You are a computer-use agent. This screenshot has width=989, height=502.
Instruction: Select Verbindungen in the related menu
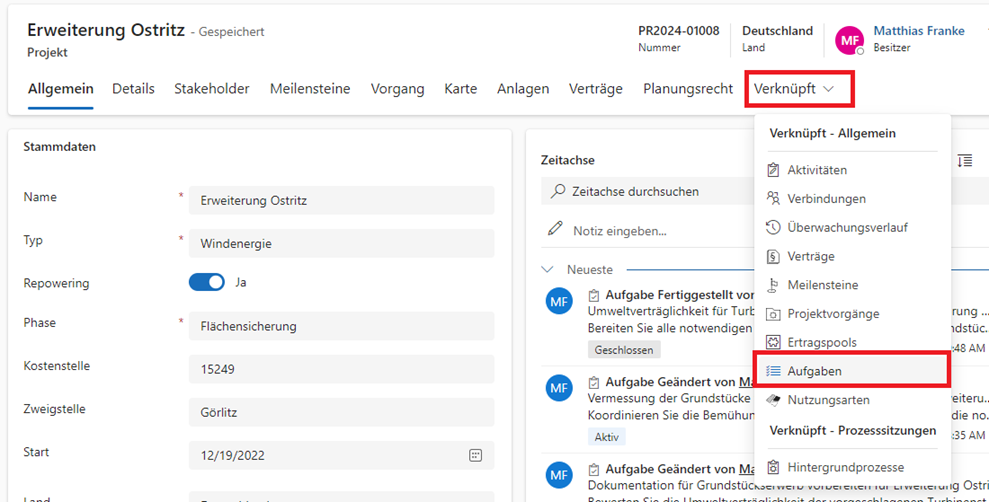pyautogui.click(x=826, y=199)
